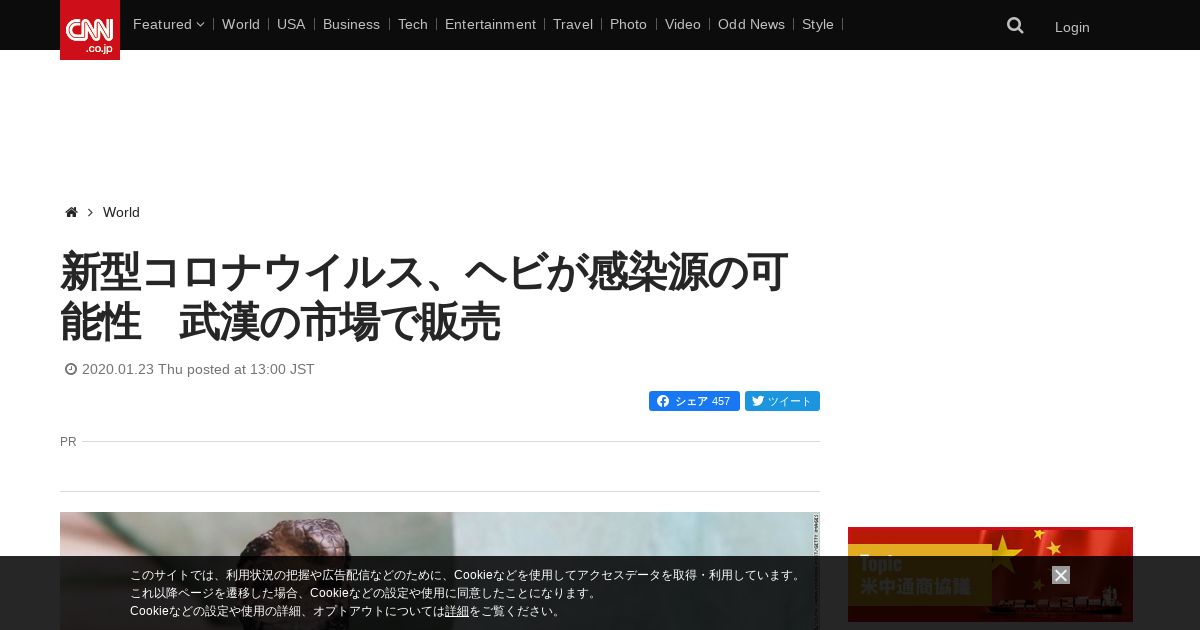Click the Login link
Image resolution: width=1200 pixels, height=630 pixels.
click(x=1072, y=27)
